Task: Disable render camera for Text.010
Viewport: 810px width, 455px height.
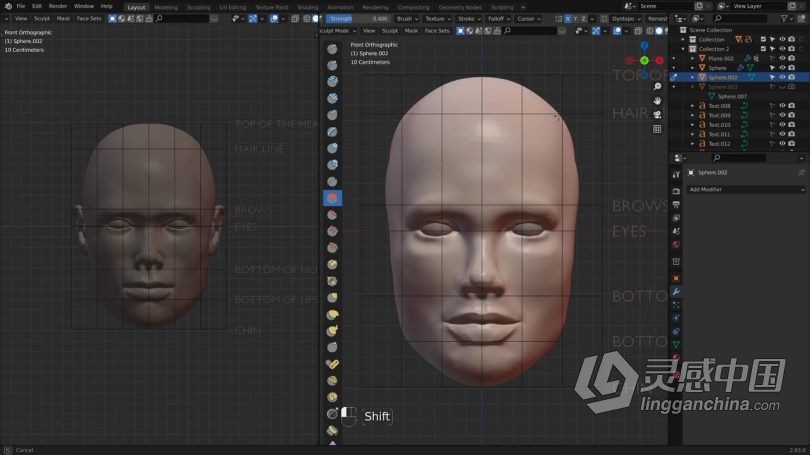Action: (x=791, y=124)
